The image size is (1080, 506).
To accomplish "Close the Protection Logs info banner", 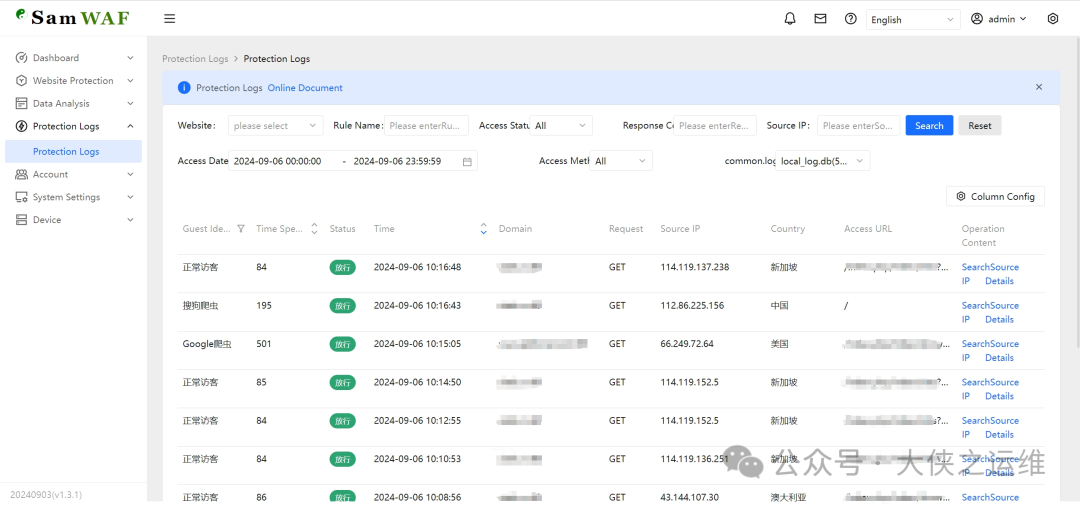I will (x=1038, y=87).
